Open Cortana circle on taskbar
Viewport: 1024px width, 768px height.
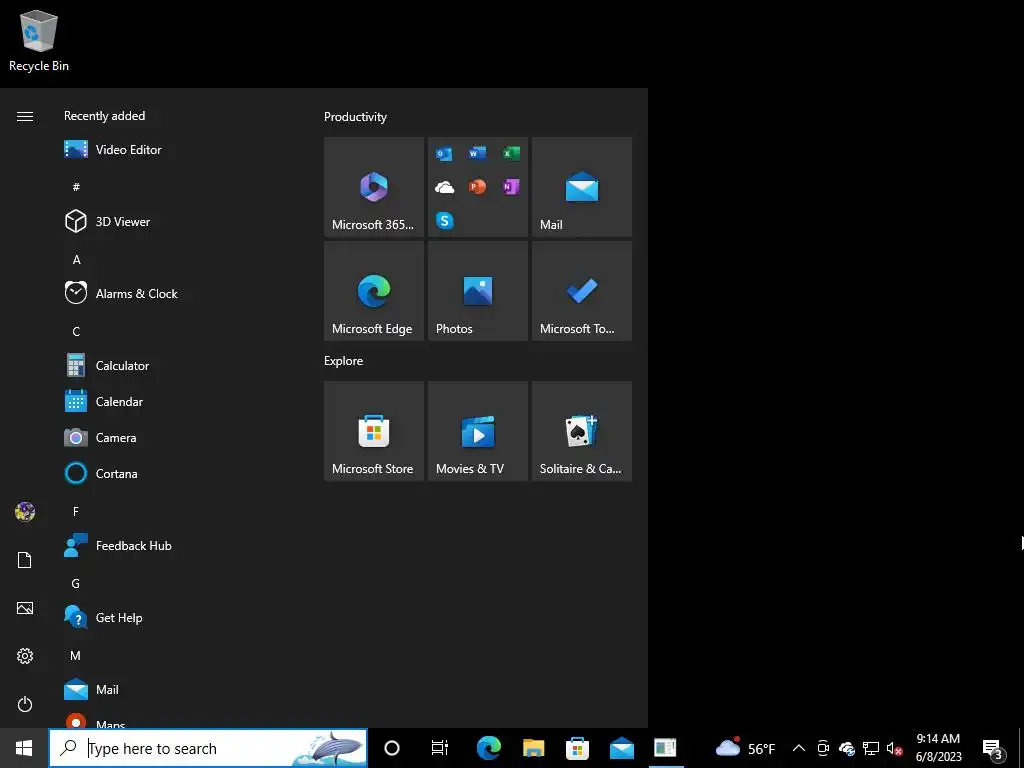coord(392,748)
